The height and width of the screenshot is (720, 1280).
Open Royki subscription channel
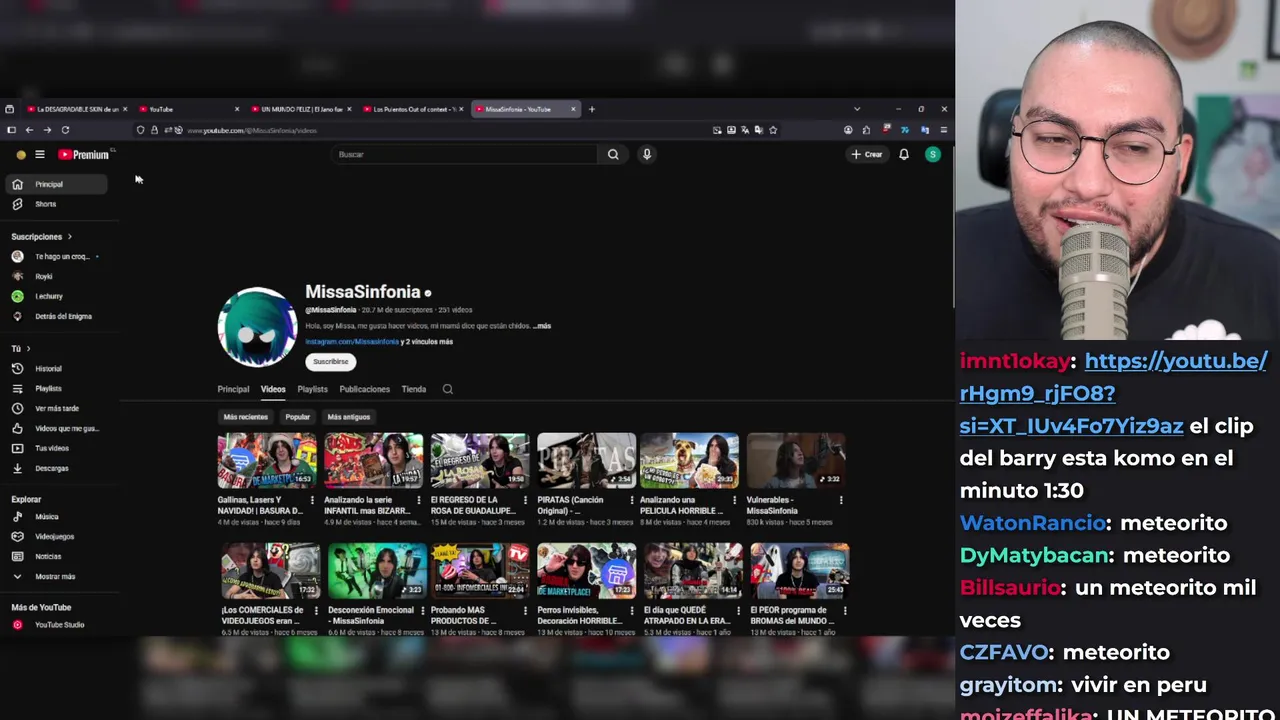coord(58,277)
